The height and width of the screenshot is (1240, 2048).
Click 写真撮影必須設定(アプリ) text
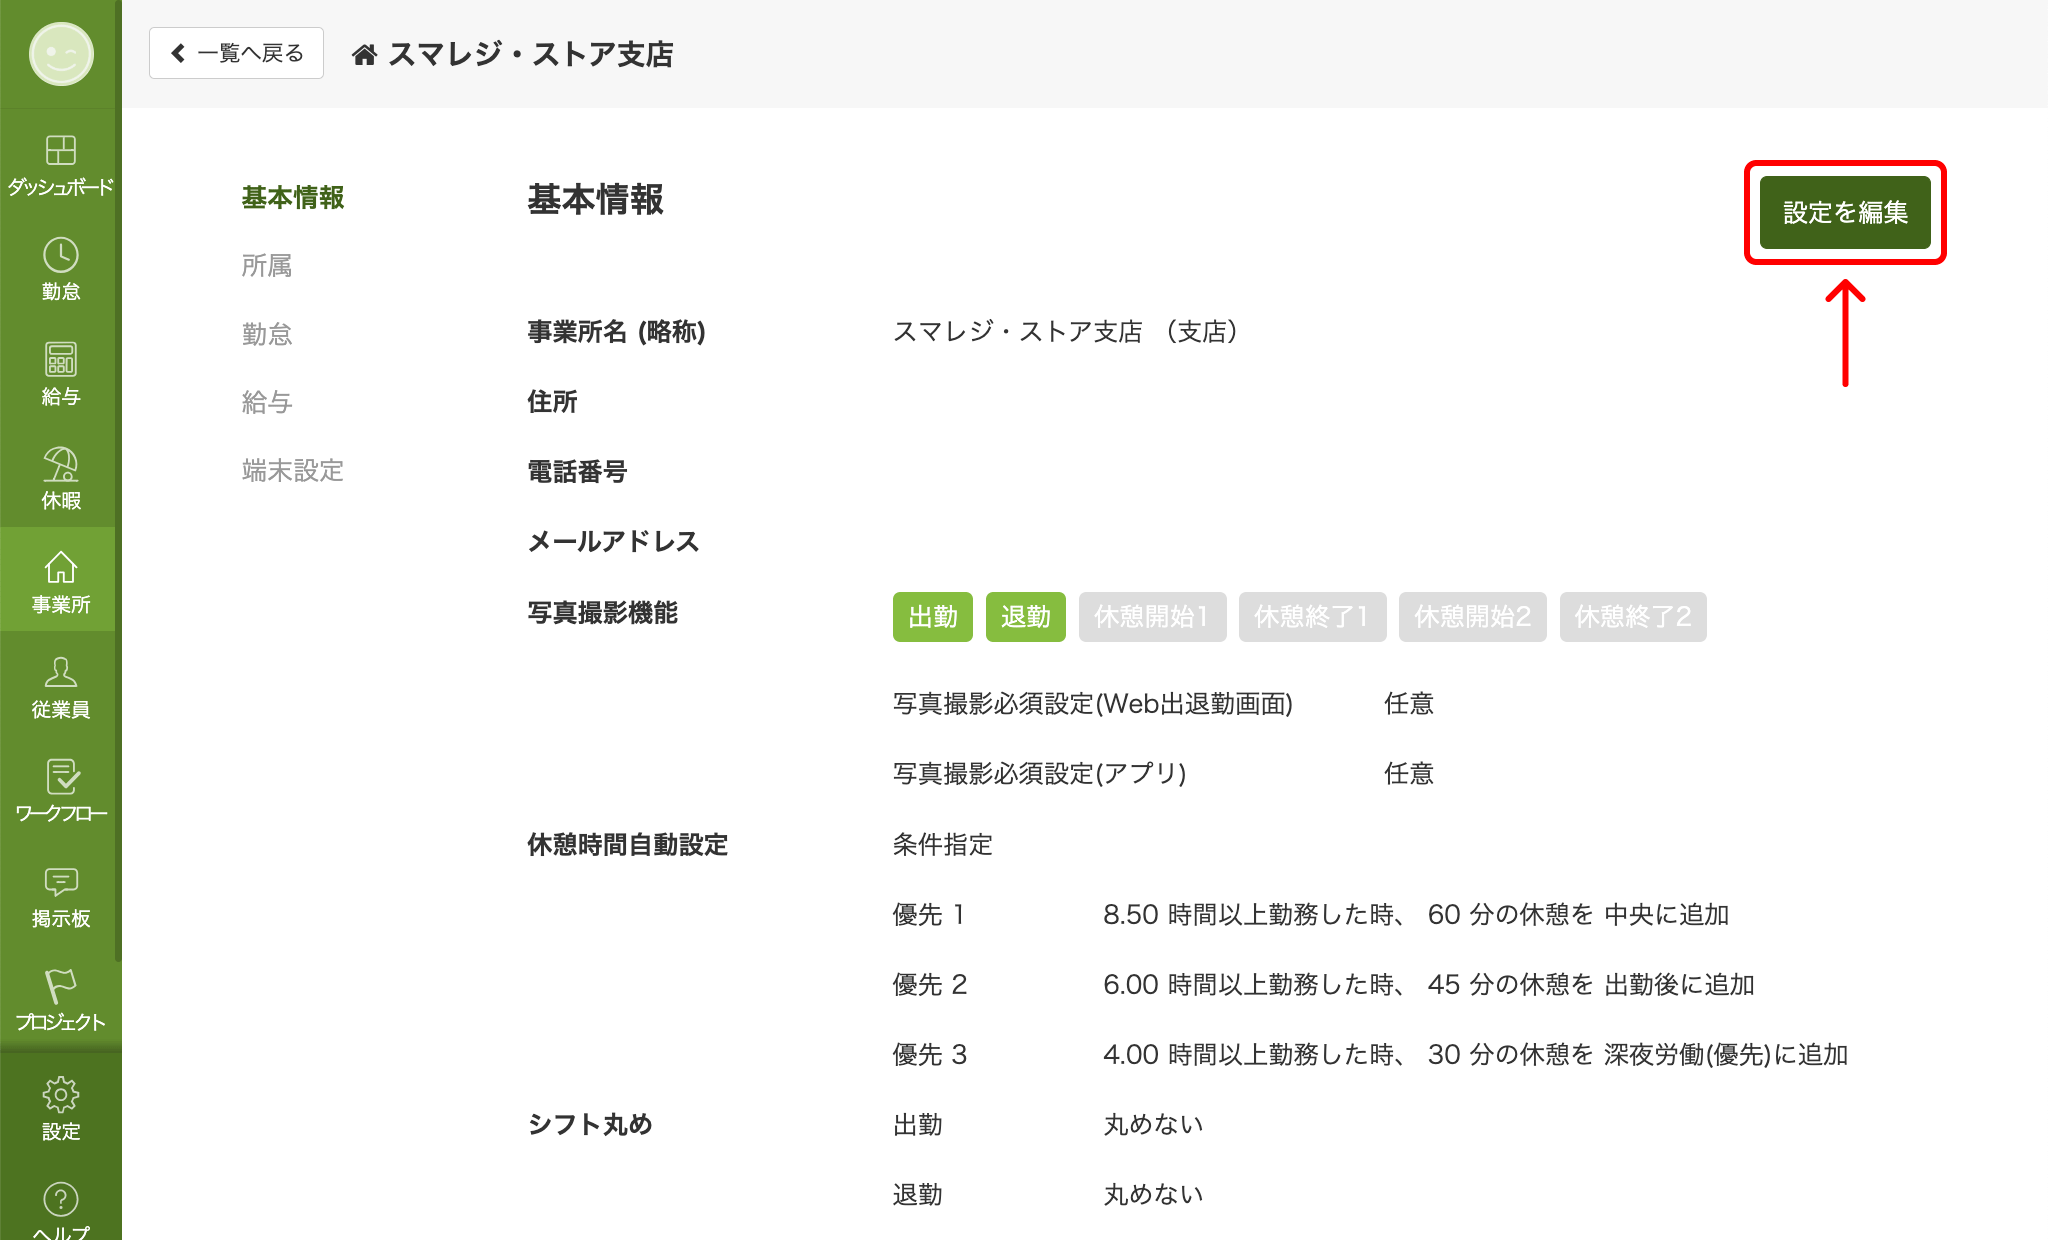[x=1040, y=774]
